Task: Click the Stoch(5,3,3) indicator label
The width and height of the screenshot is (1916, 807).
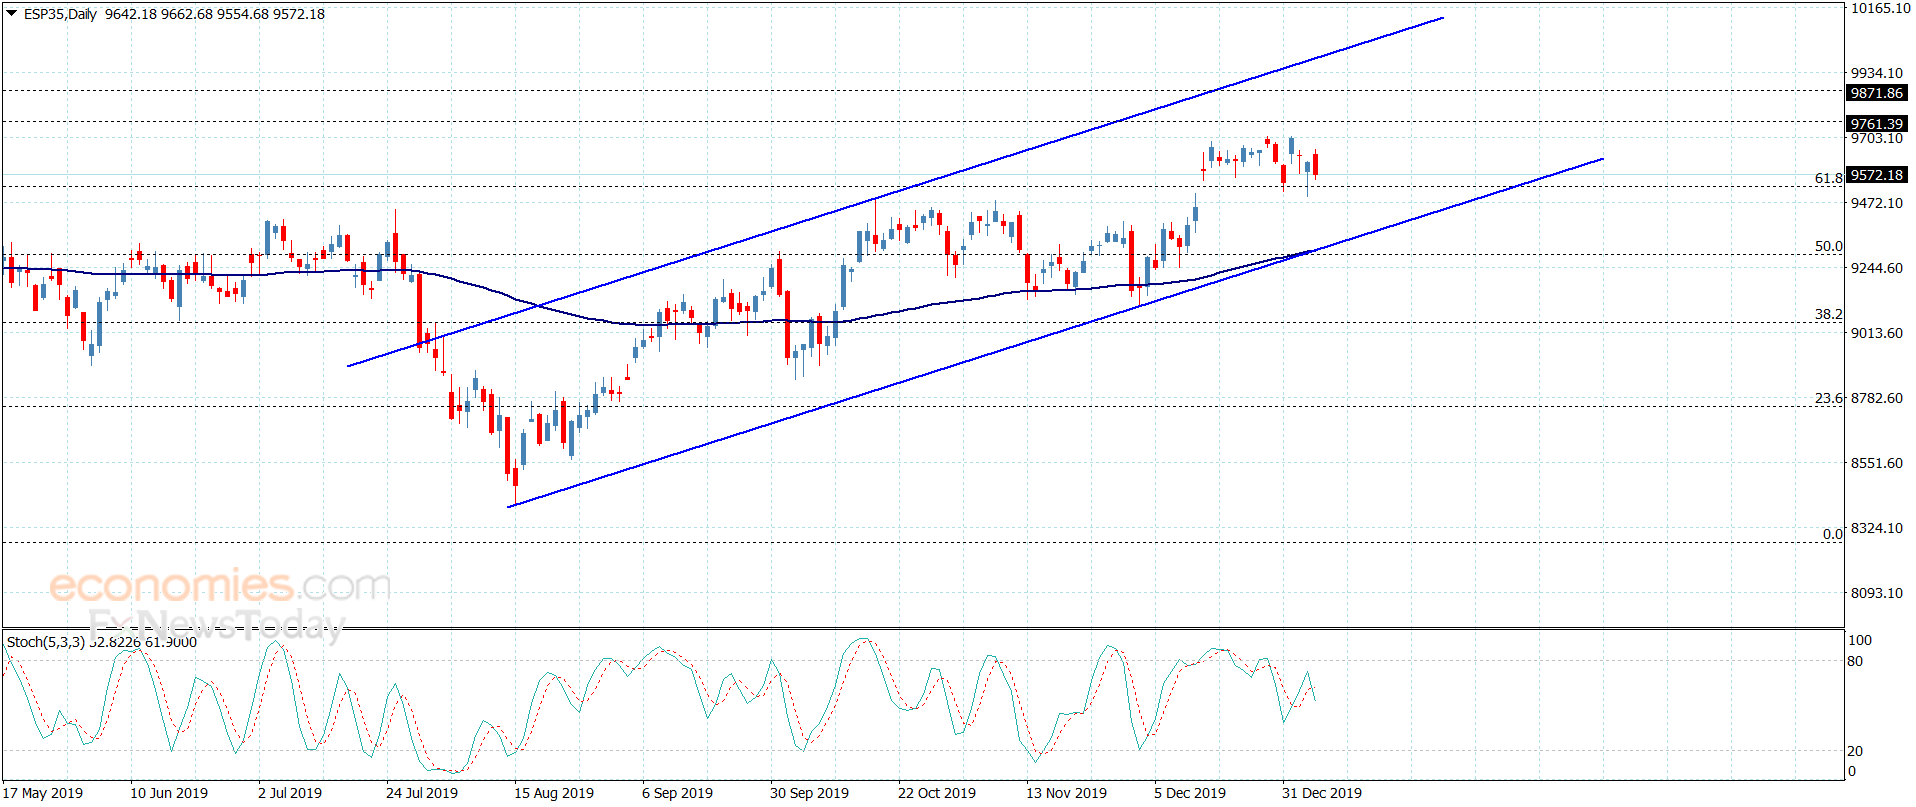Action: 46,642
